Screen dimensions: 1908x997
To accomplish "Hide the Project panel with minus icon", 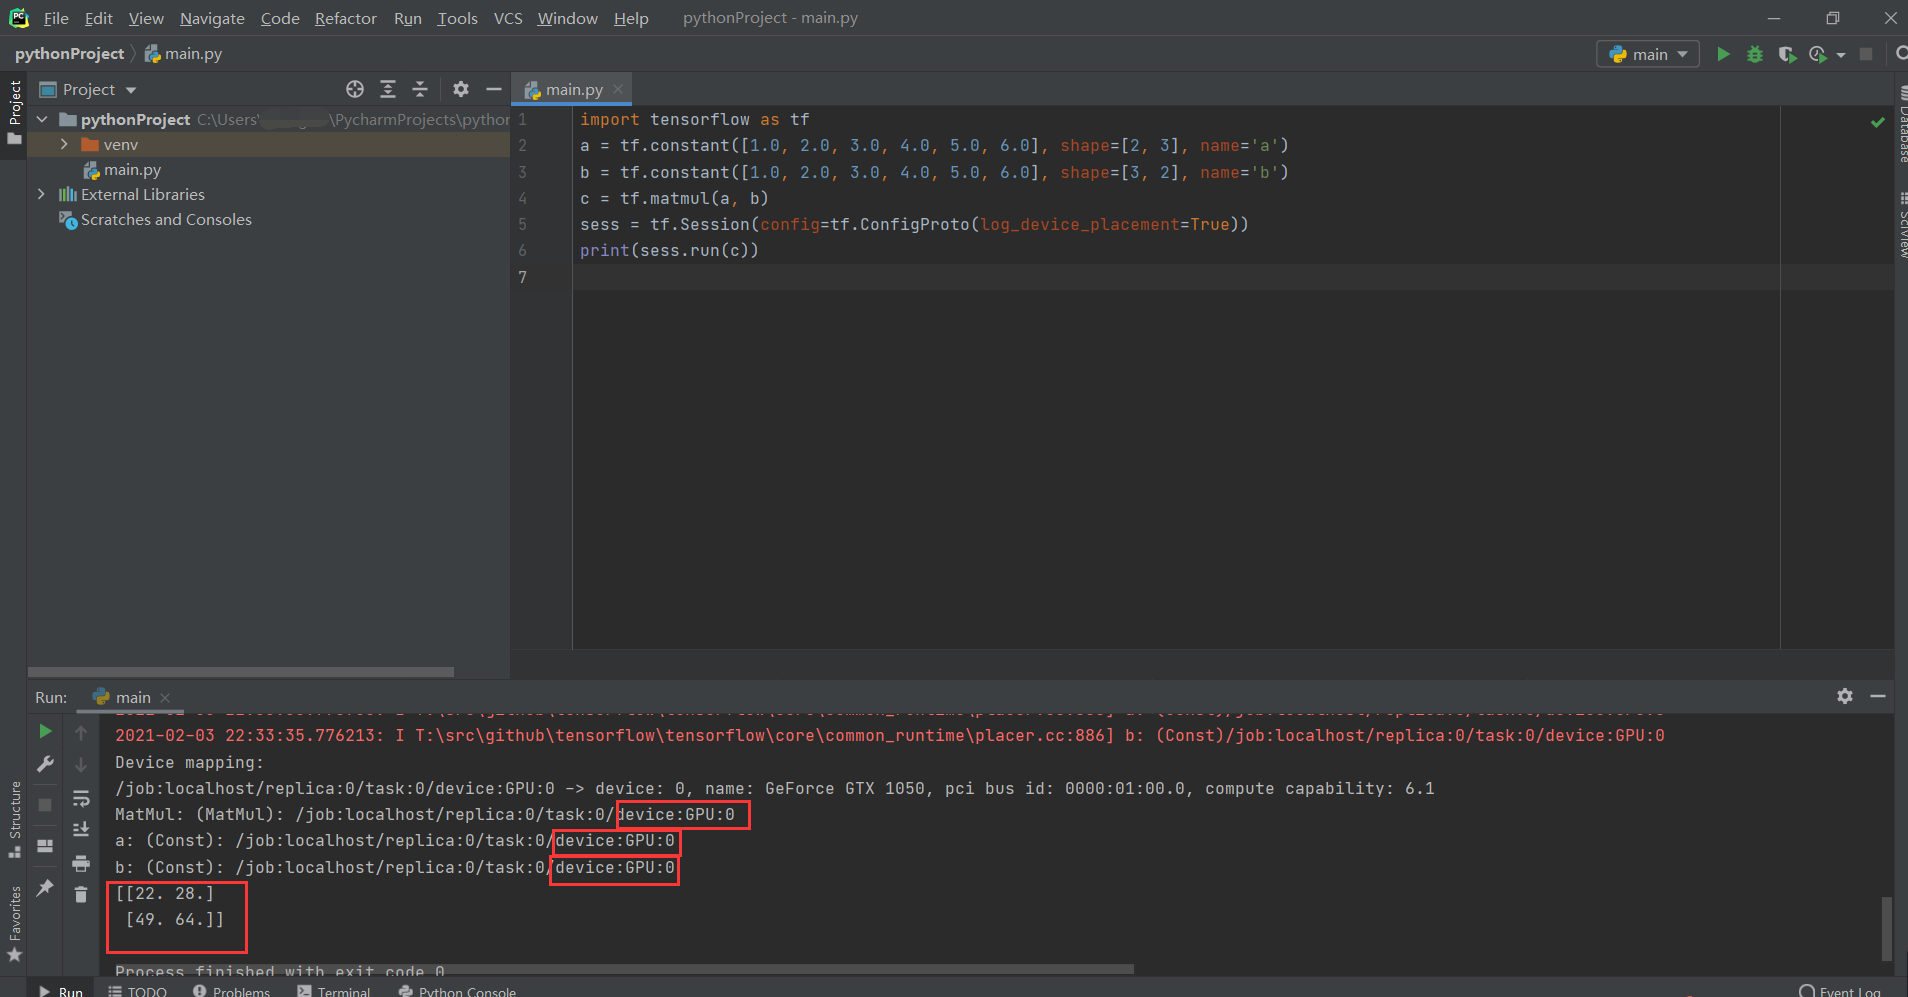I will (493, 89).
